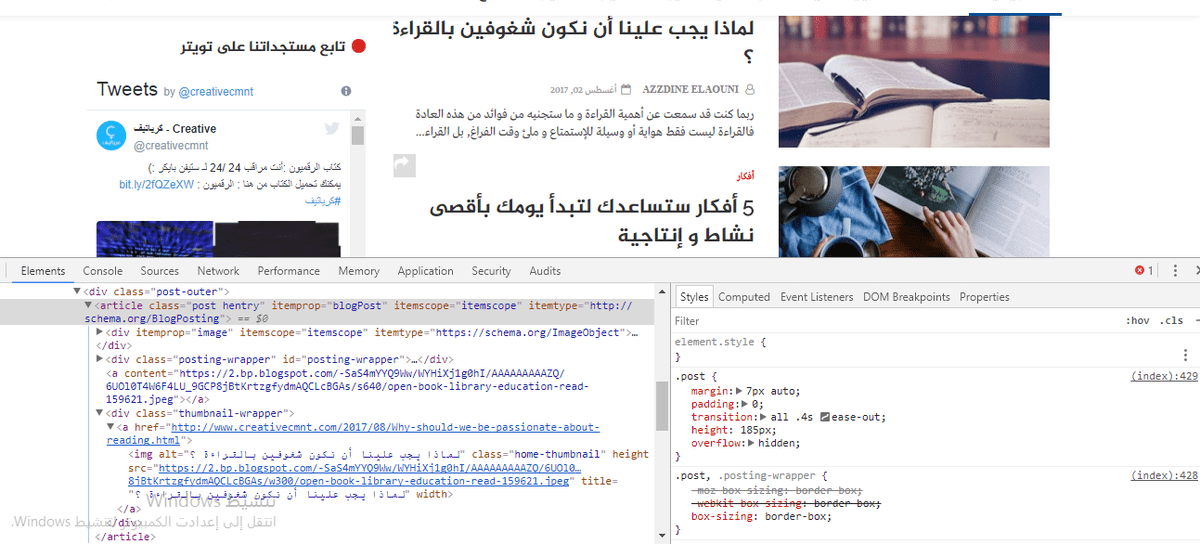This screenshot has width=1200, height=544.
Task: Switch to the Computed sidebar tab
Action: [744, 297]
